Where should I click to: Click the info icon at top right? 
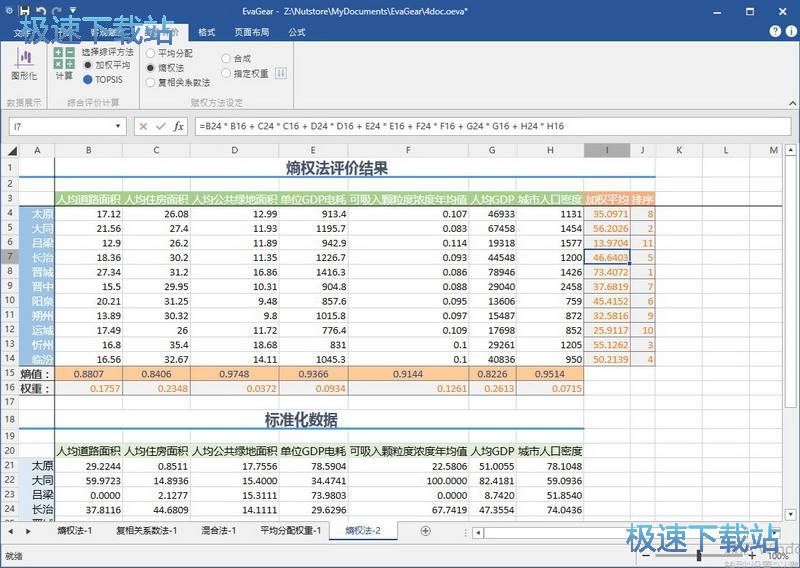pyautogui.click(x=791, y=31)
